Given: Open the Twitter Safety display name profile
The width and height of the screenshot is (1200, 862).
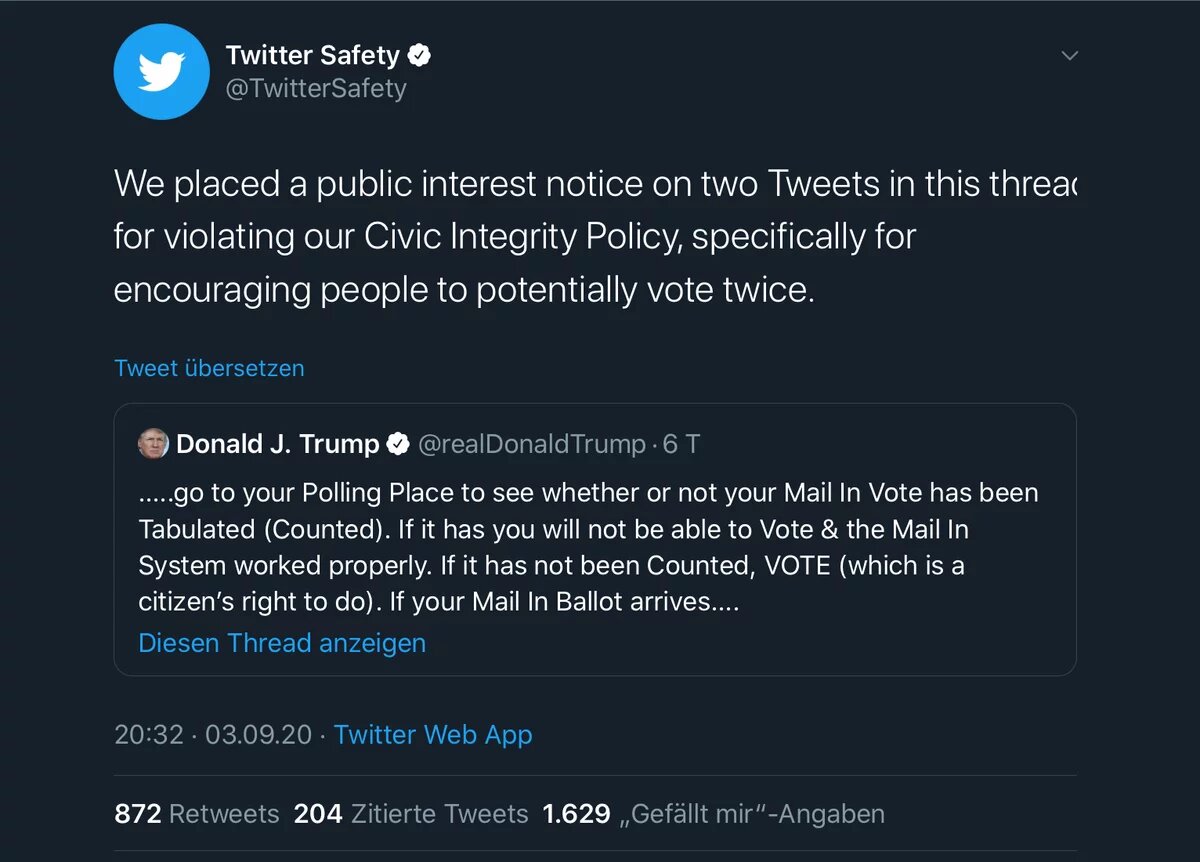Looking at the screenshot, I should click(312, 55).
